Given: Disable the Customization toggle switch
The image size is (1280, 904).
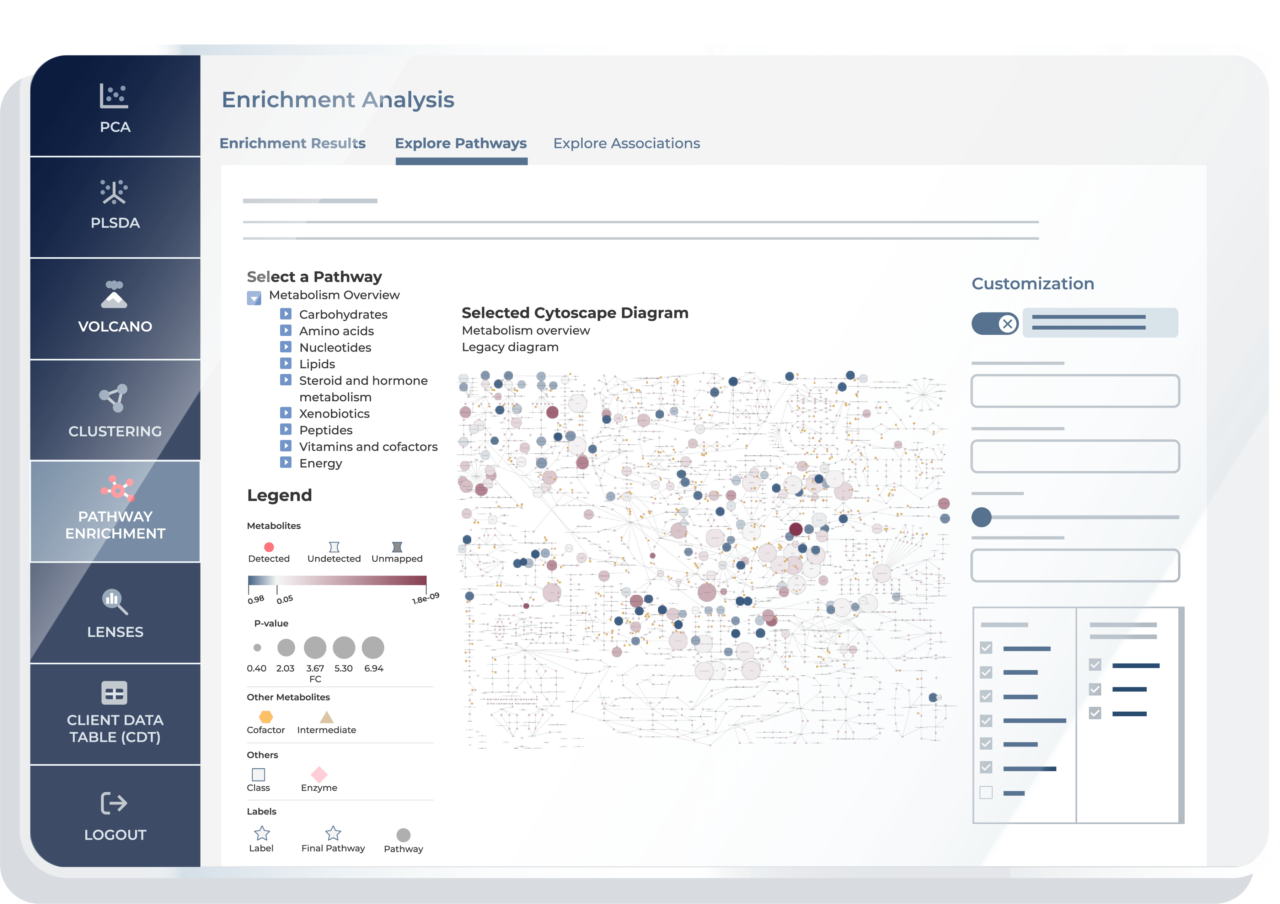Looking at the screenshot, I should 995,323.
